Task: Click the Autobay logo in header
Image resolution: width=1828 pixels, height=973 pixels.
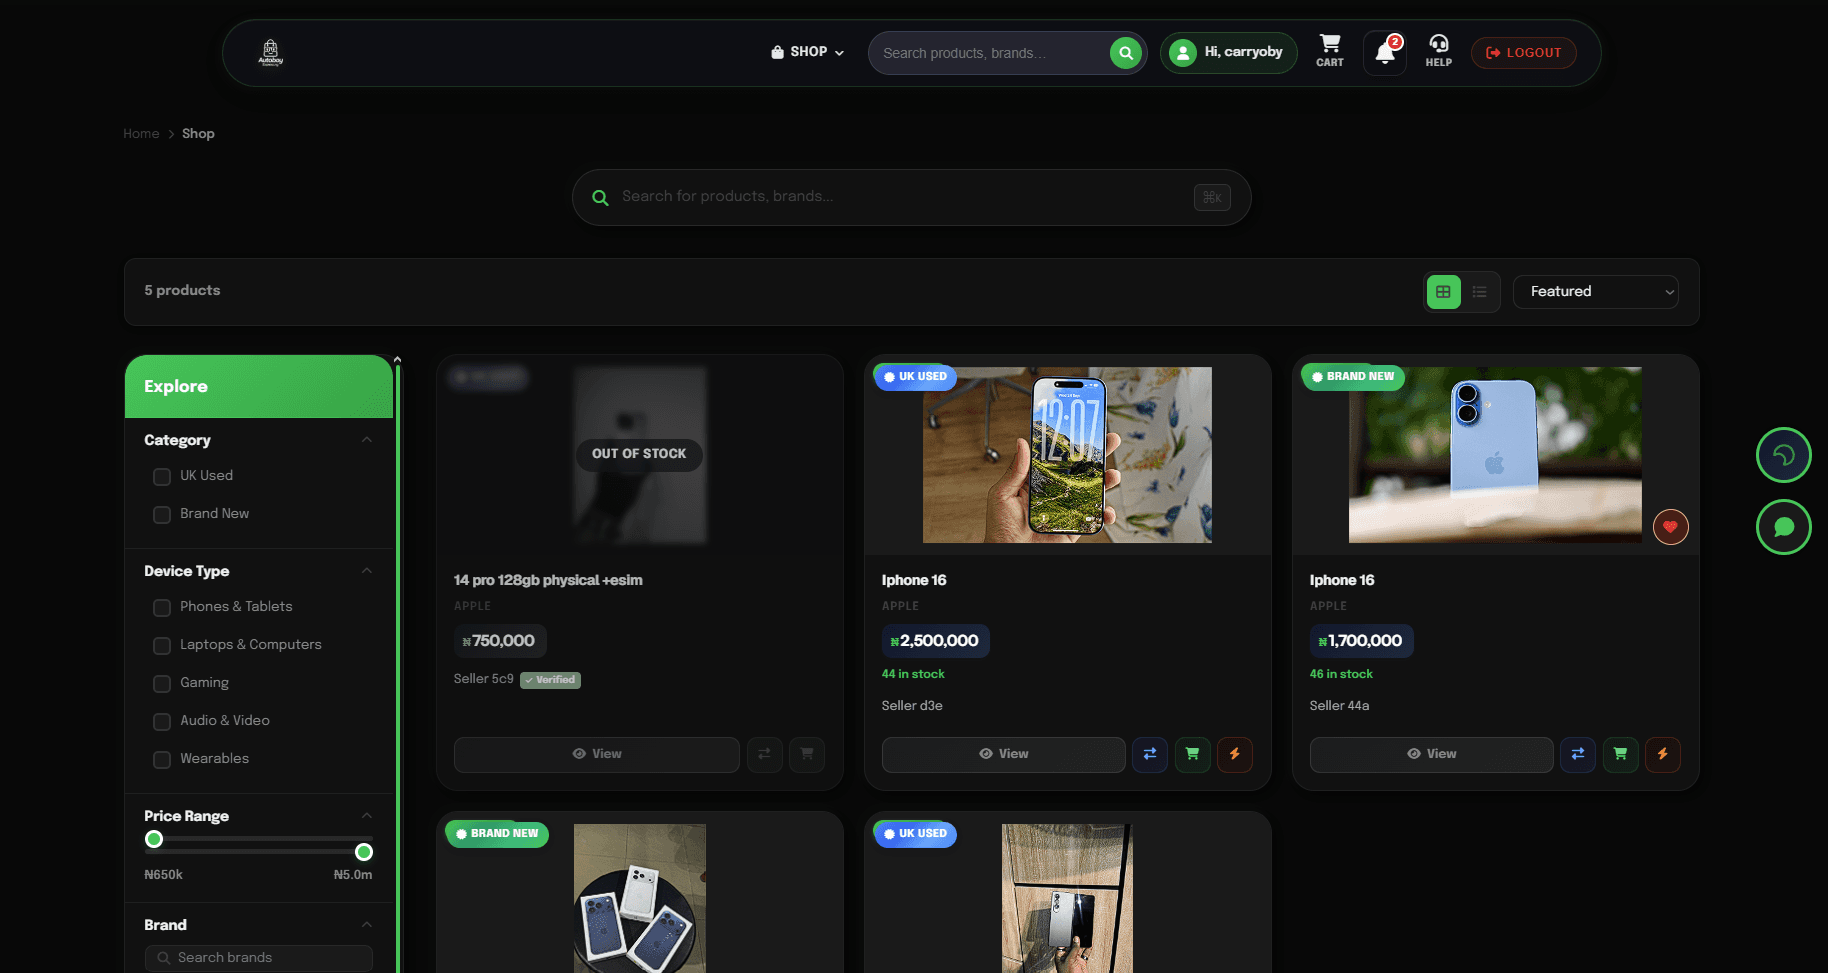Action: coord(270,52)
